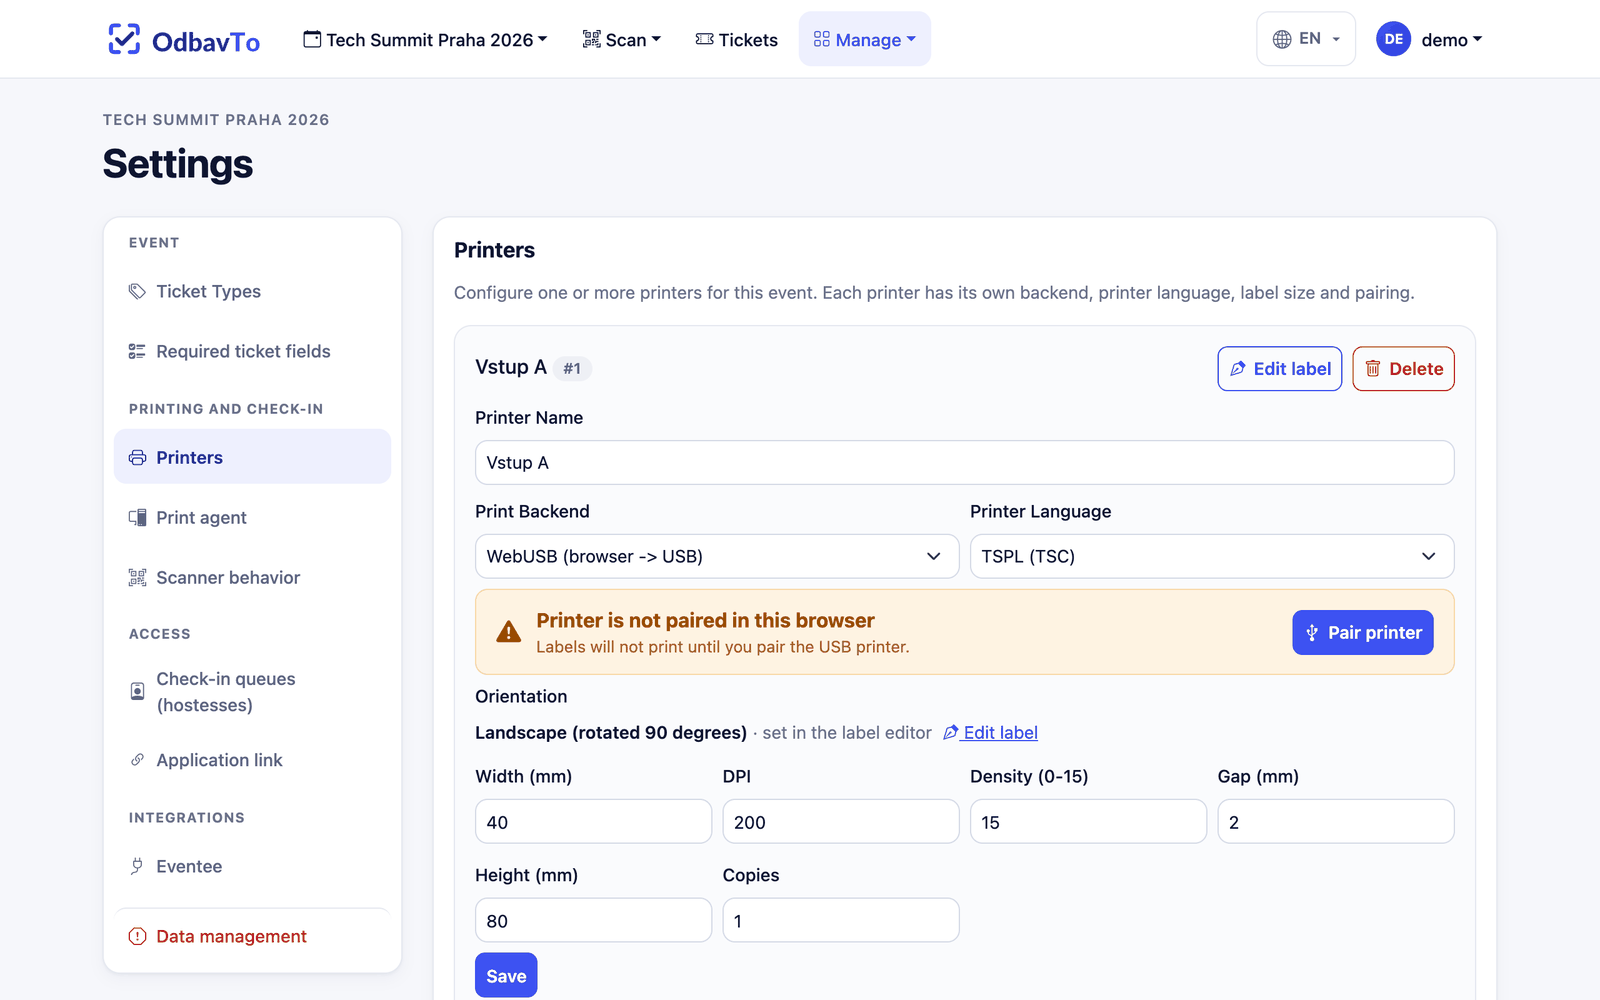
Task: Click the Width (mm) field
Action: coord(594,822)
